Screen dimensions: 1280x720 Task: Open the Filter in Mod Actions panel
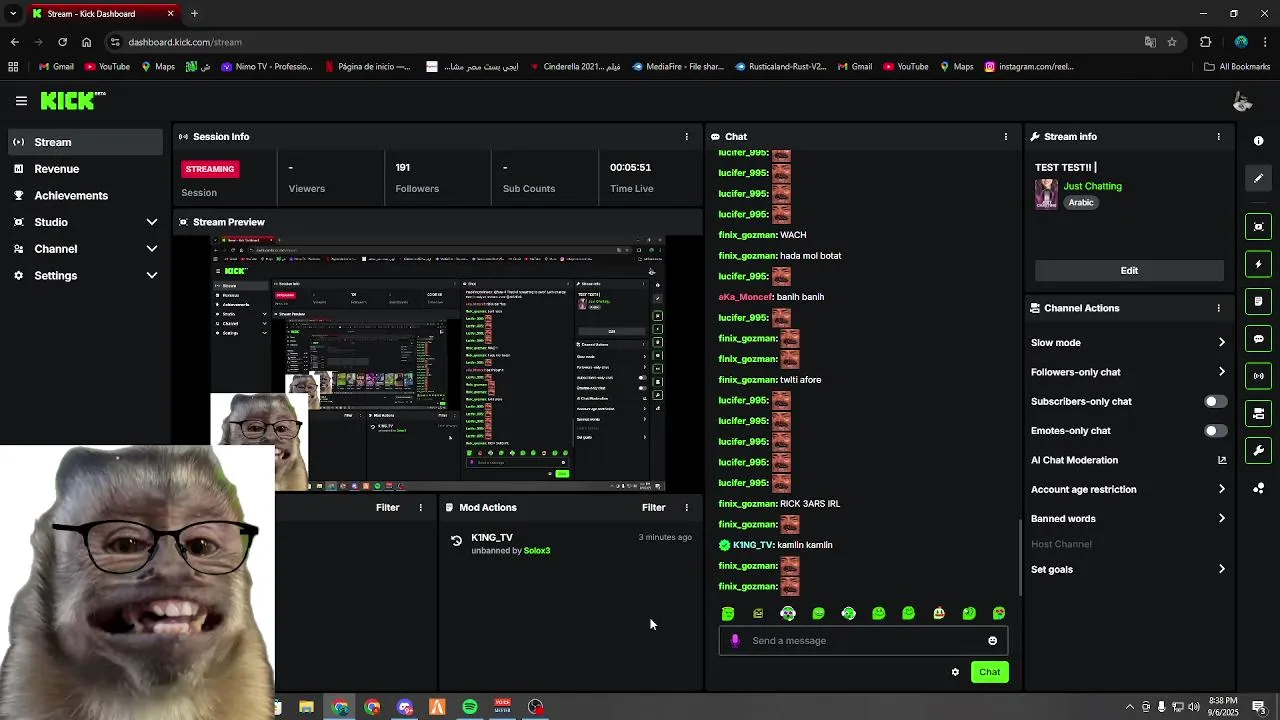653,507
